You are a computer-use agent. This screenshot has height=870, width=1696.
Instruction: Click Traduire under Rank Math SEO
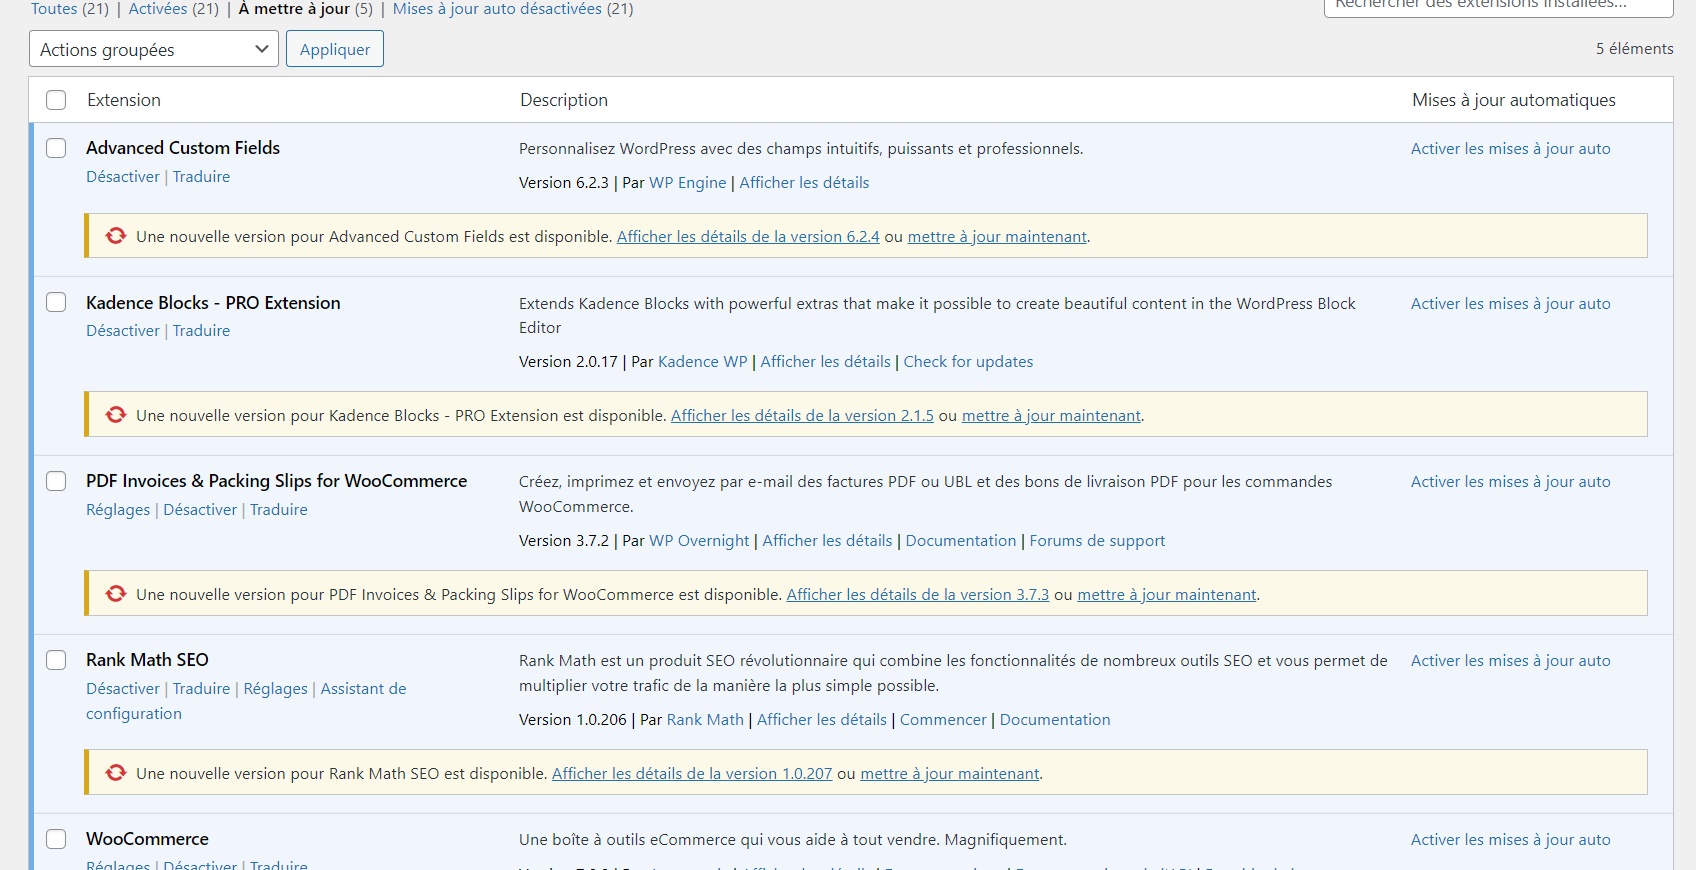pyautogui.click(x=201, y=688)
